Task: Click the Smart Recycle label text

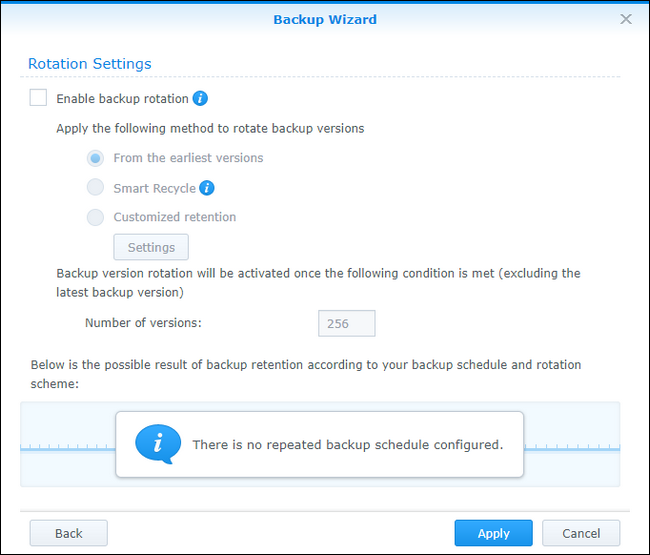Action: (x=154, y=188)
